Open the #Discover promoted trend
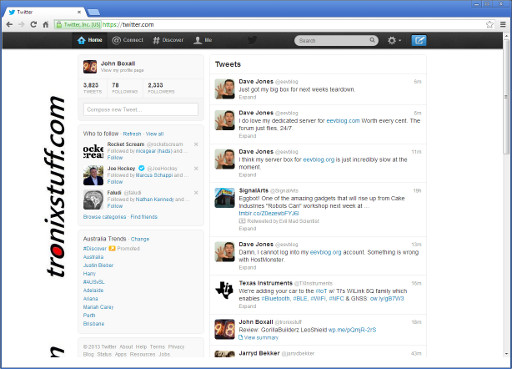The image size is (512, 369). [x=95, y=249]
